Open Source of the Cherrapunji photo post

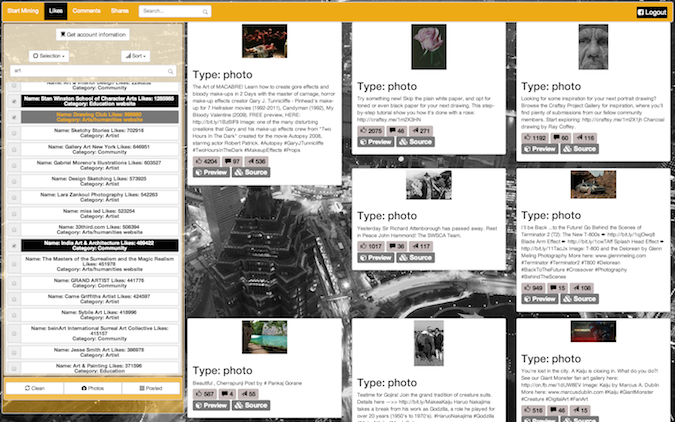click(x=250, y=405)
